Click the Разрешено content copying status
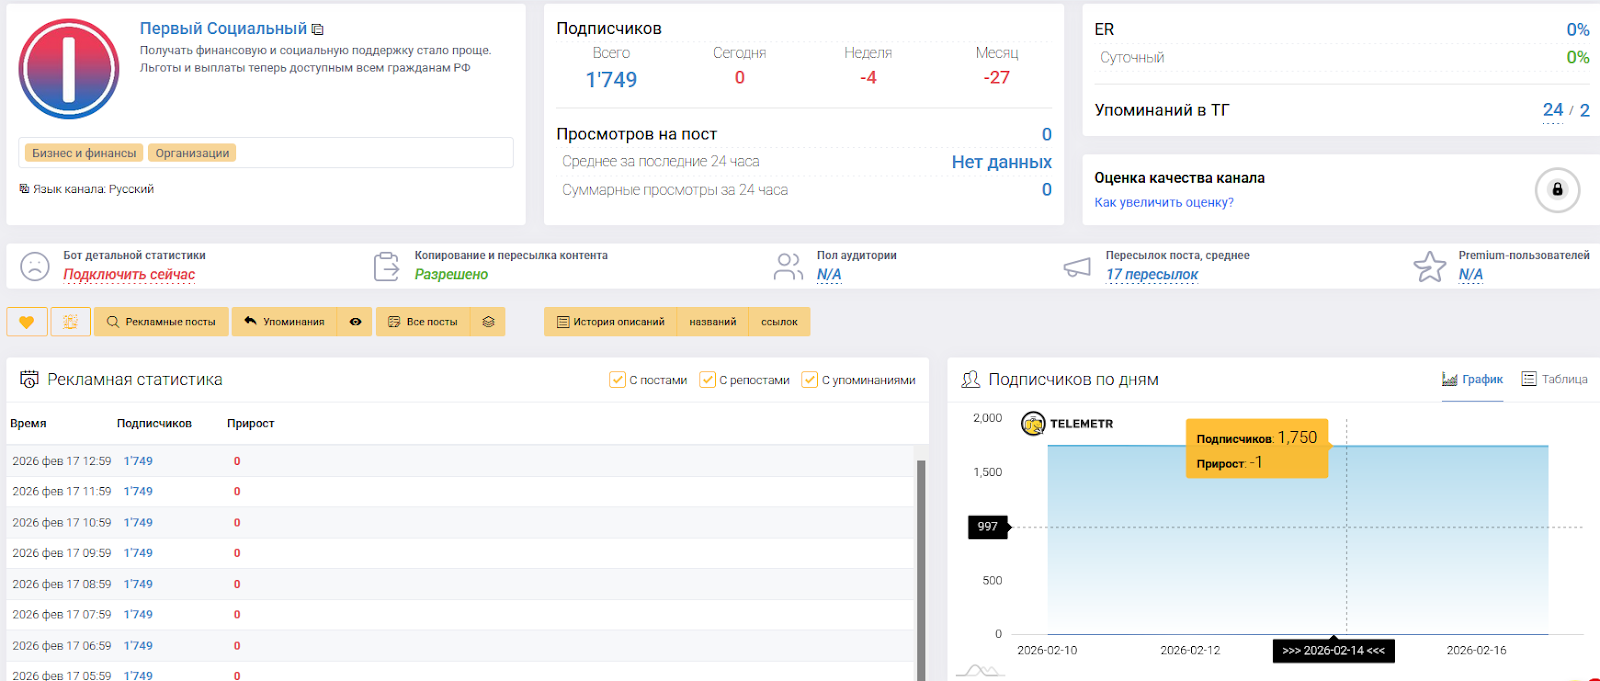This screenshot has width=1600, height=681. pyautogui.click(x=451, y=275)
